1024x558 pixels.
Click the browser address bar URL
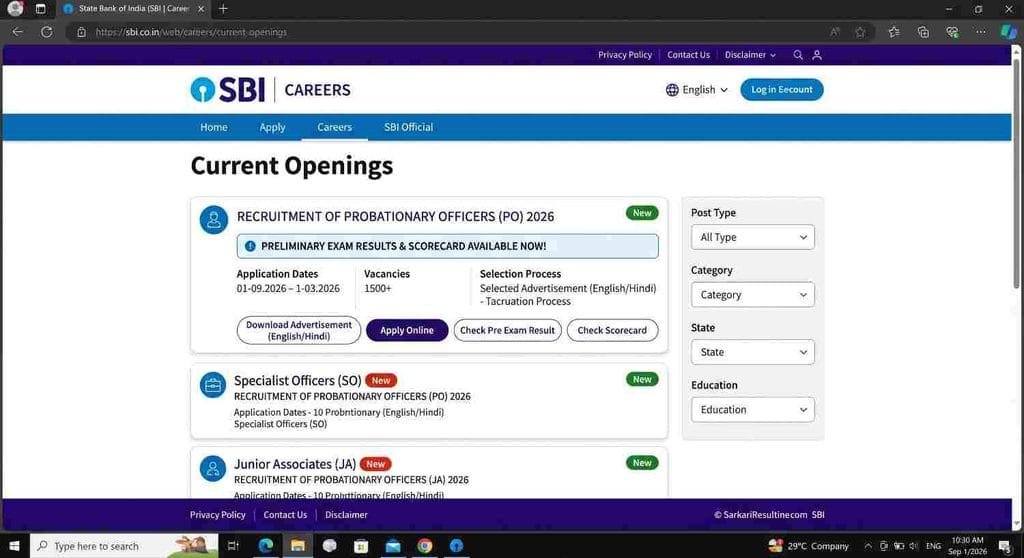[x=191, y=32]
